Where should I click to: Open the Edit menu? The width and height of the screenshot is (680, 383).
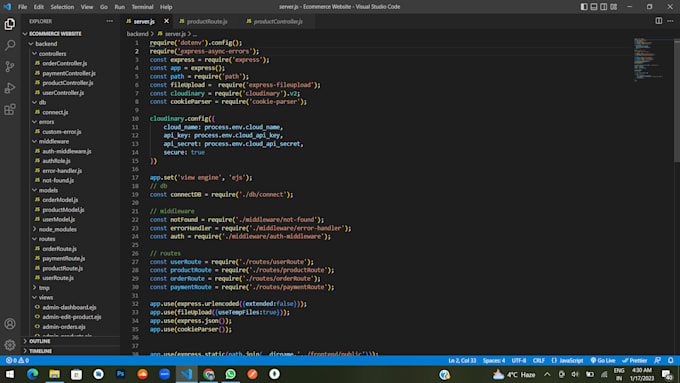point(39,7)
